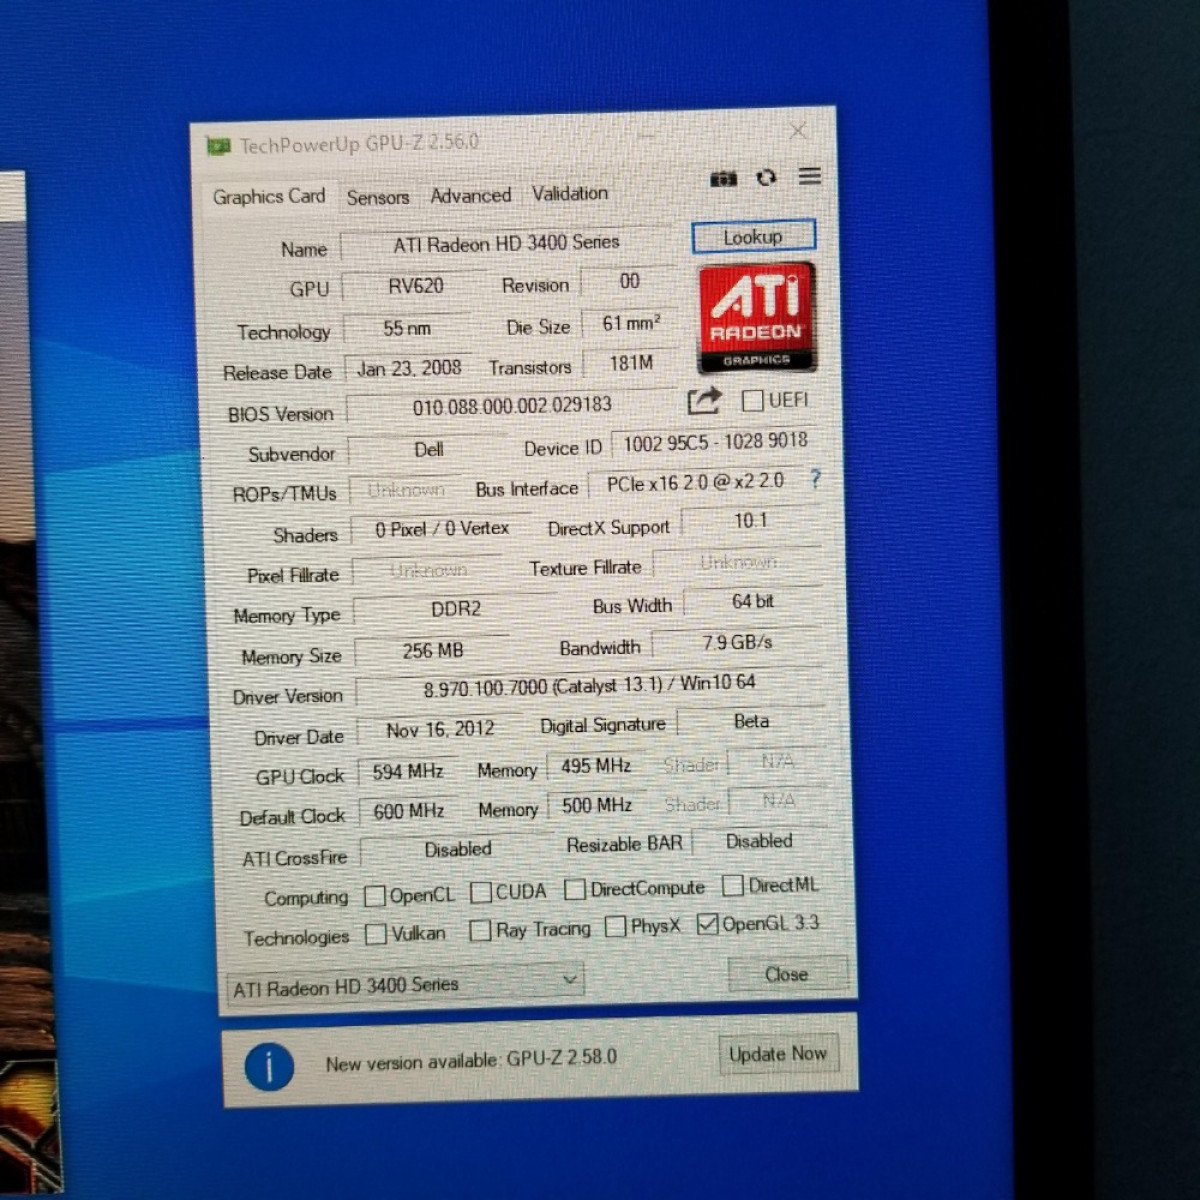Image resolution: width=1200 pixels, height=1200 pixels.
Task: Click the ATI Radeon Graphics logo
Action: (757, 318)
